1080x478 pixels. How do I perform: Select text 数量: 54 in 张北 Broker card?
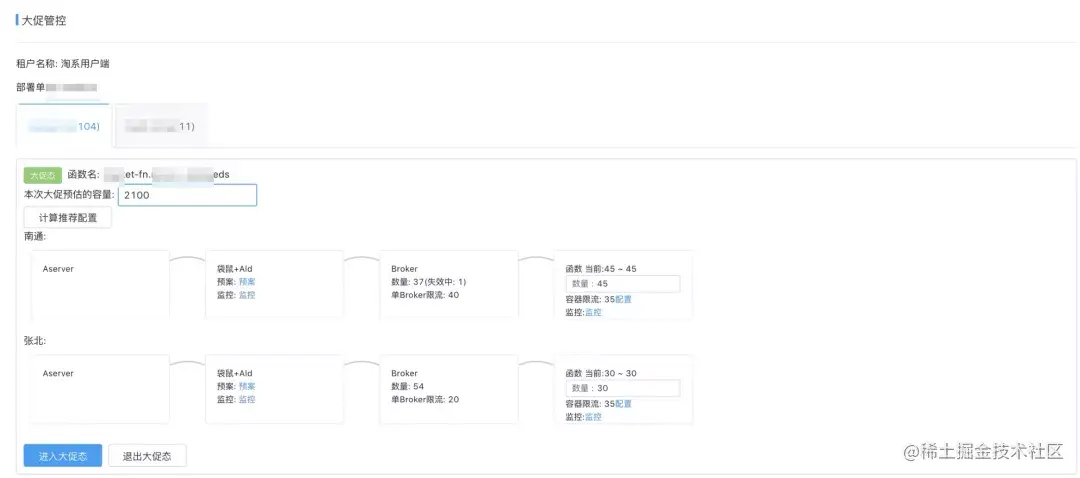click(x=408, y=386)
